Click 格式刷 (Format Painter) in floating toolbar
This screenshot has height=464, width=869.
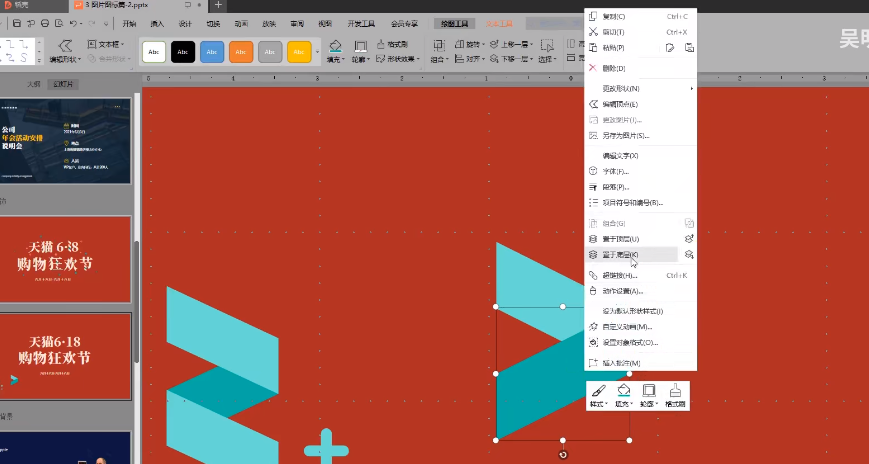tap(675, 396)
